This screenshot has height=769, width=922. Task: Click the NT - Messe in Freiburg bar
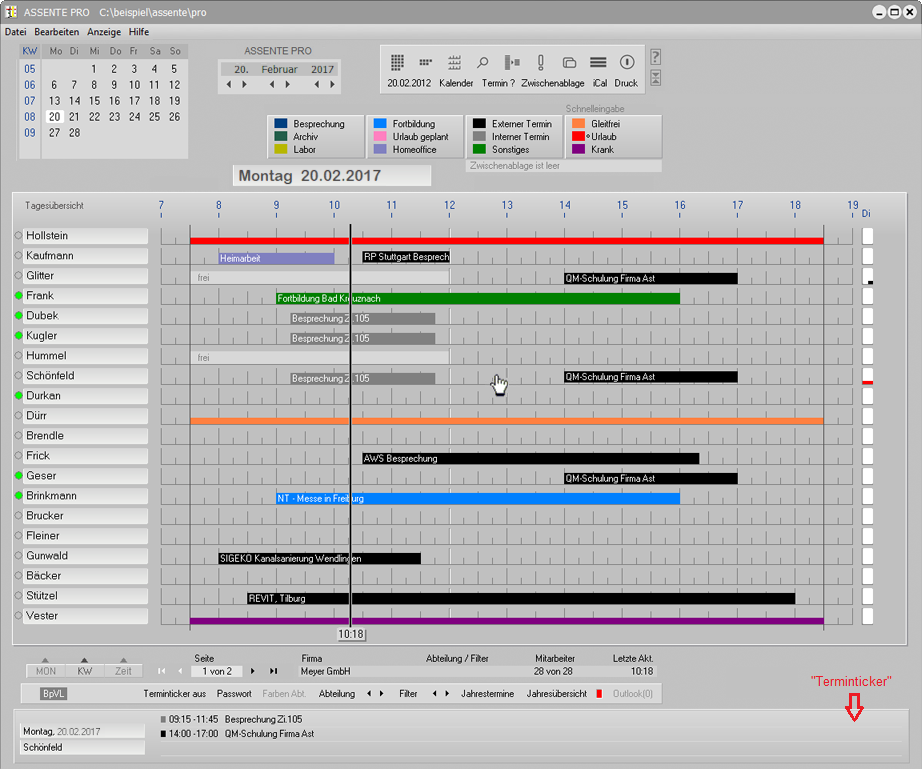[x=478, y=499]
